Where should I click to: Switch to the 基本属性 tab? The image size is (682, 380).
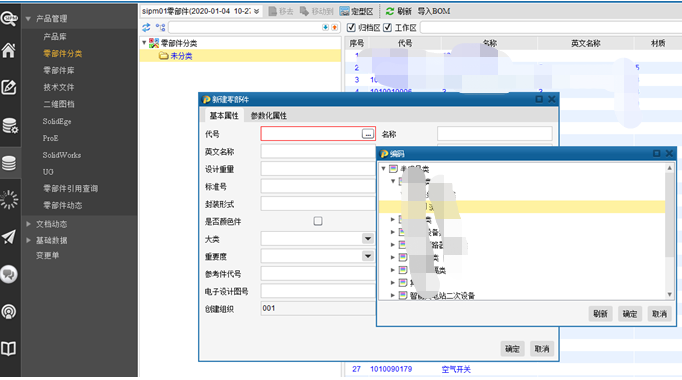click(224, 116)
